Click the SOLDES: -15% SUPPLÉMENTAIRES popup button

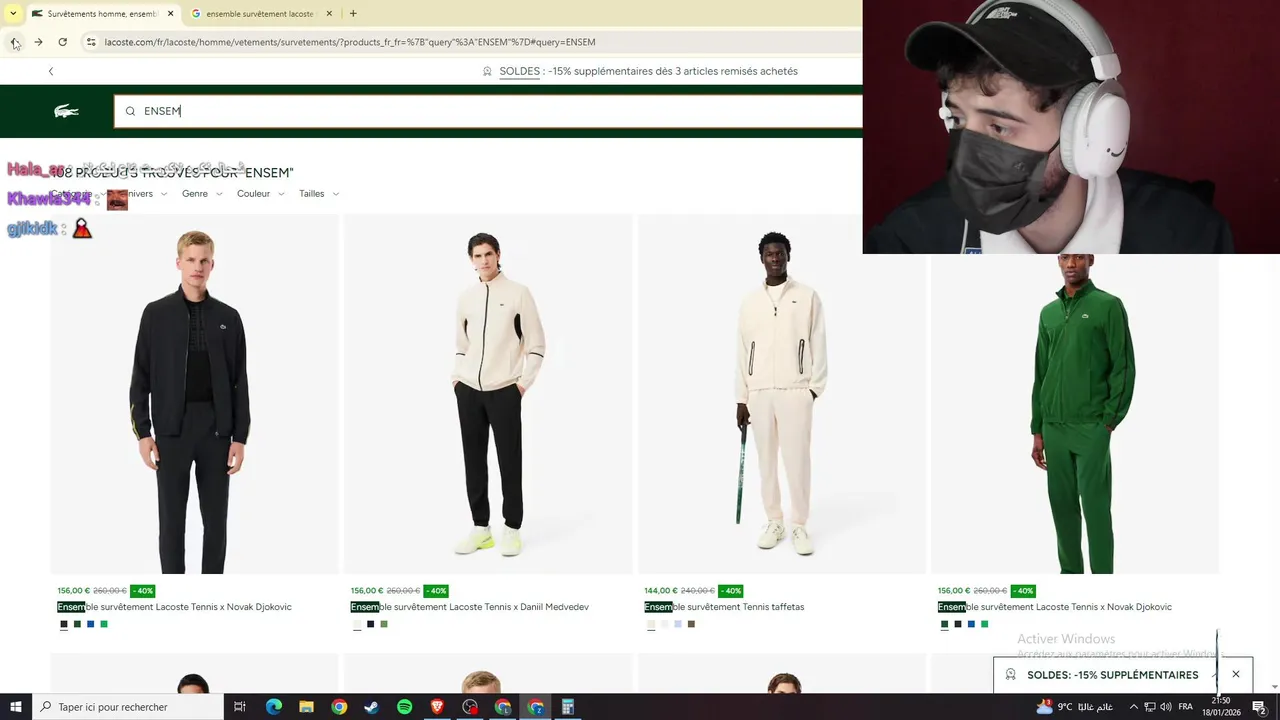click(x=1112, y=675)
